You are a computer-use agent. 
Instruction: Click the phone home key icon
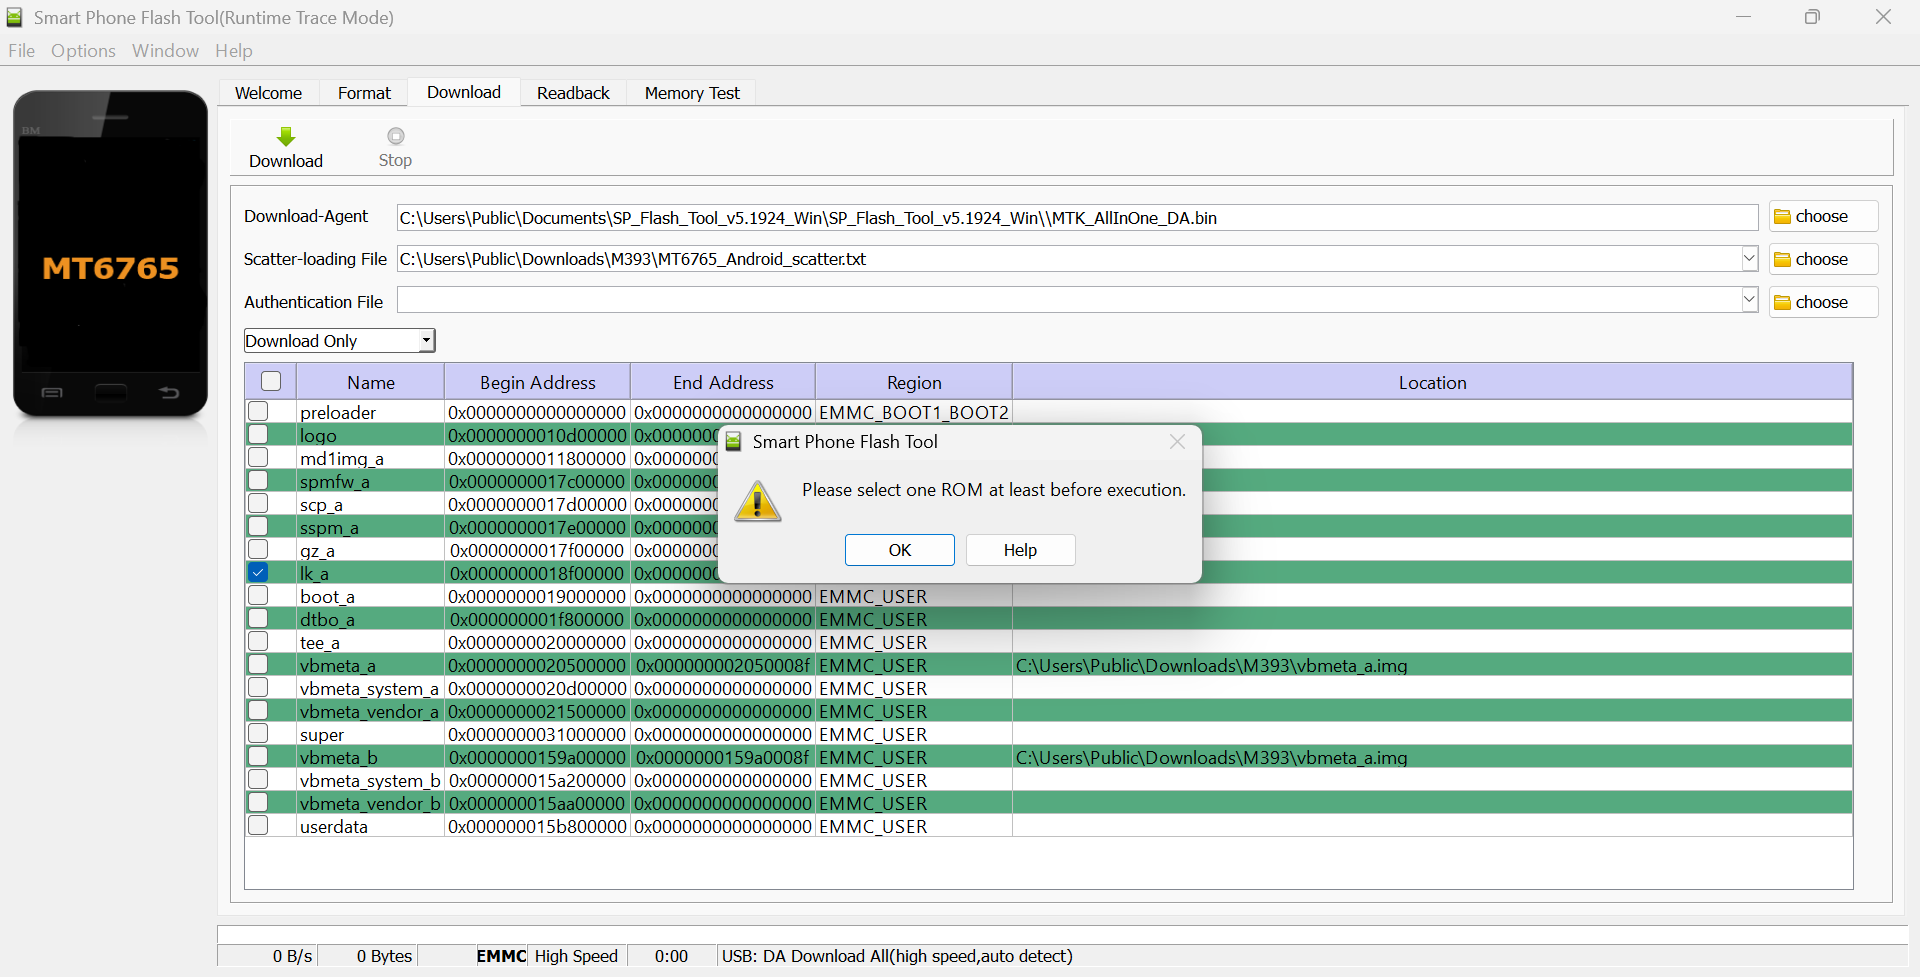(x=111, y=393)
